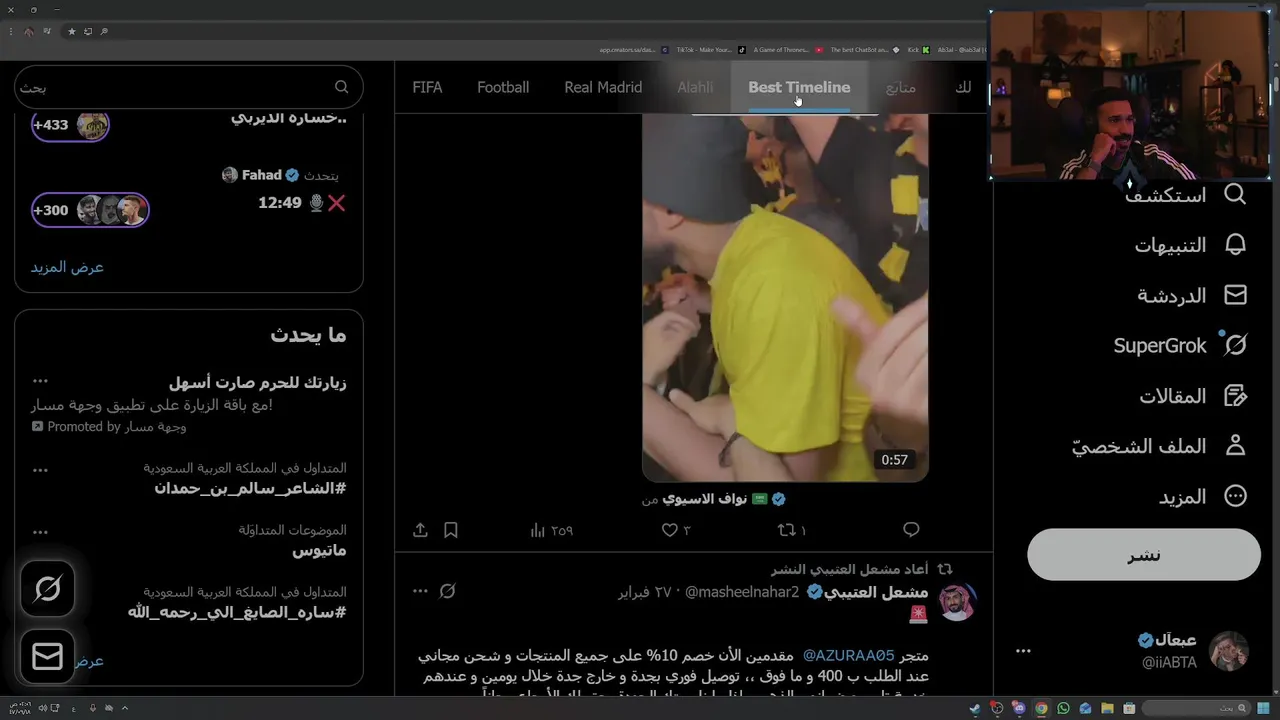Open Profile (الملف الشخصي) person icon
1280x720 pixels.
point(1235,446)
